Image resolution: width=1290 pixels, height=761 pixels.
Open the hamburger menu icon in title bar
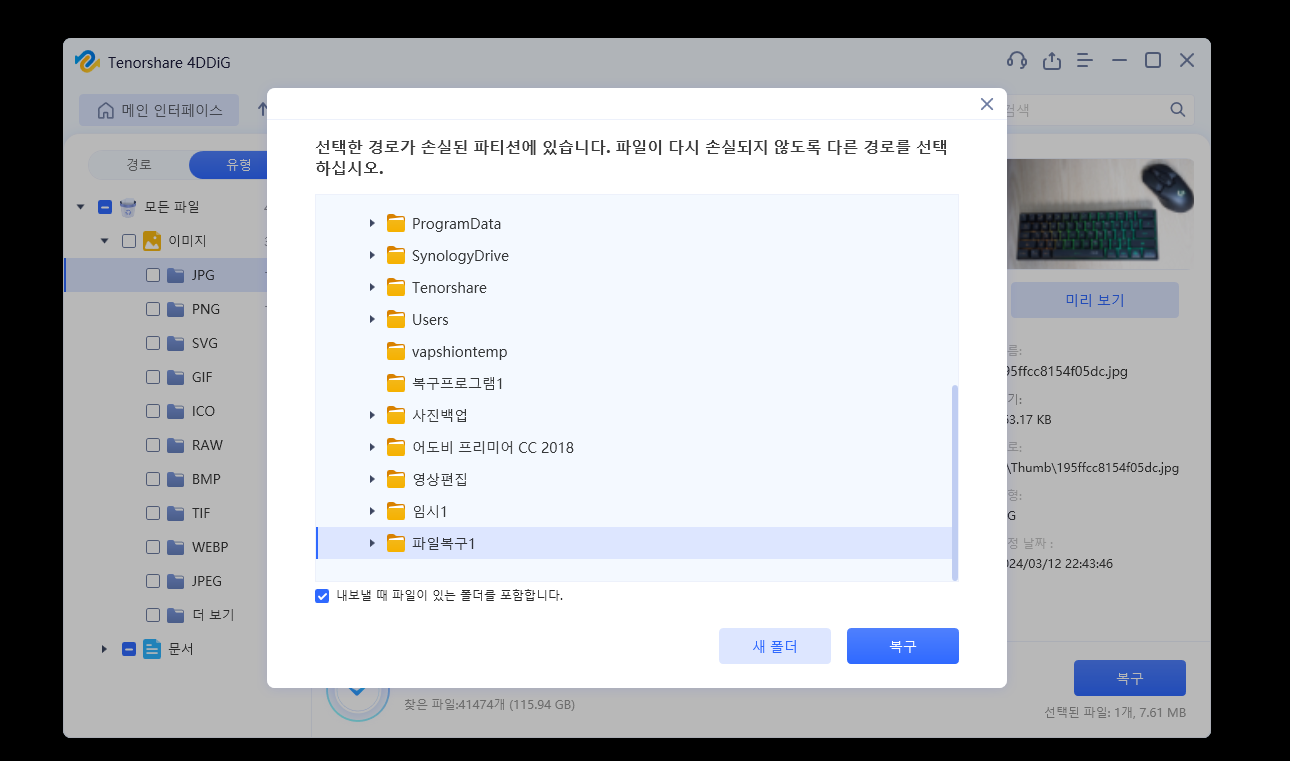[1085, 60]
